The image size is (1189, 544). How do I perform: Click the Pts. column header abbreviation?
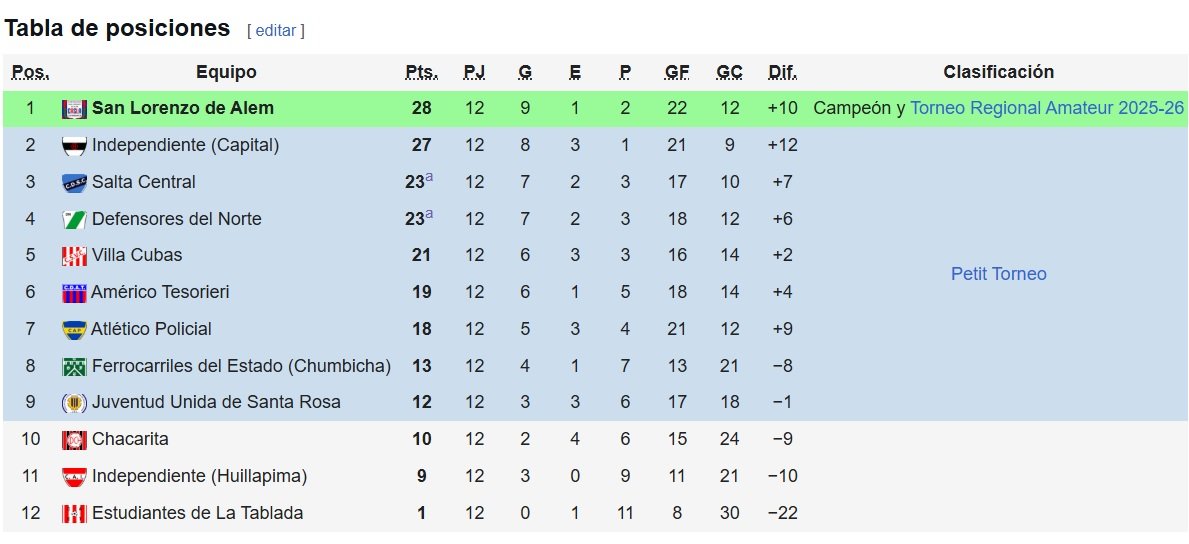tap(422, 72)
